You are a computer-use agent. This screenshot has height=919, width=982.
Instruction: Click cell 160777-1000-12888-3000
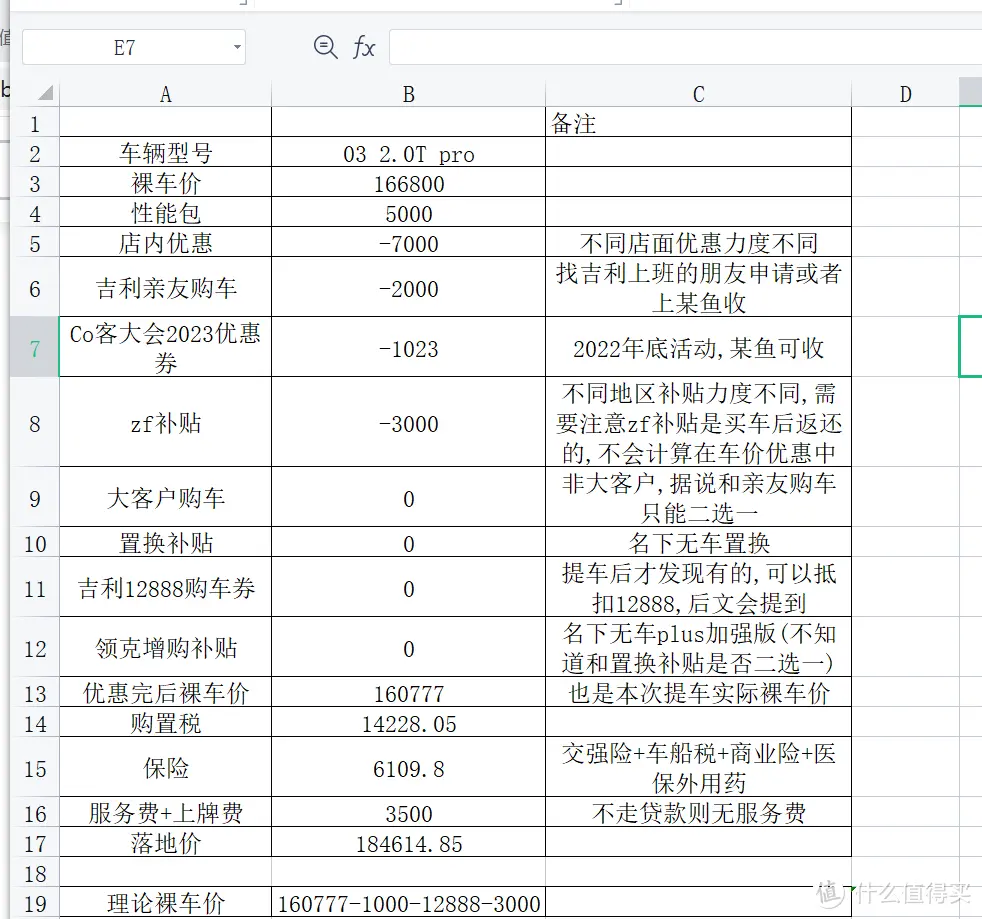coord(408,903)
